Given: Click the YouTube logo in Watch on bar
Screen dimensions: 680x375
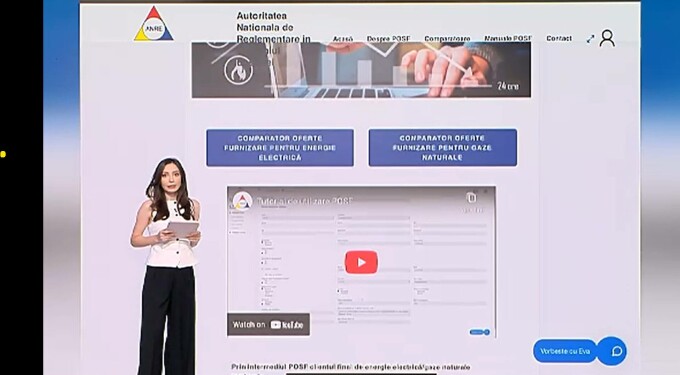Looking at the screenshot, I should coord(287,325).
